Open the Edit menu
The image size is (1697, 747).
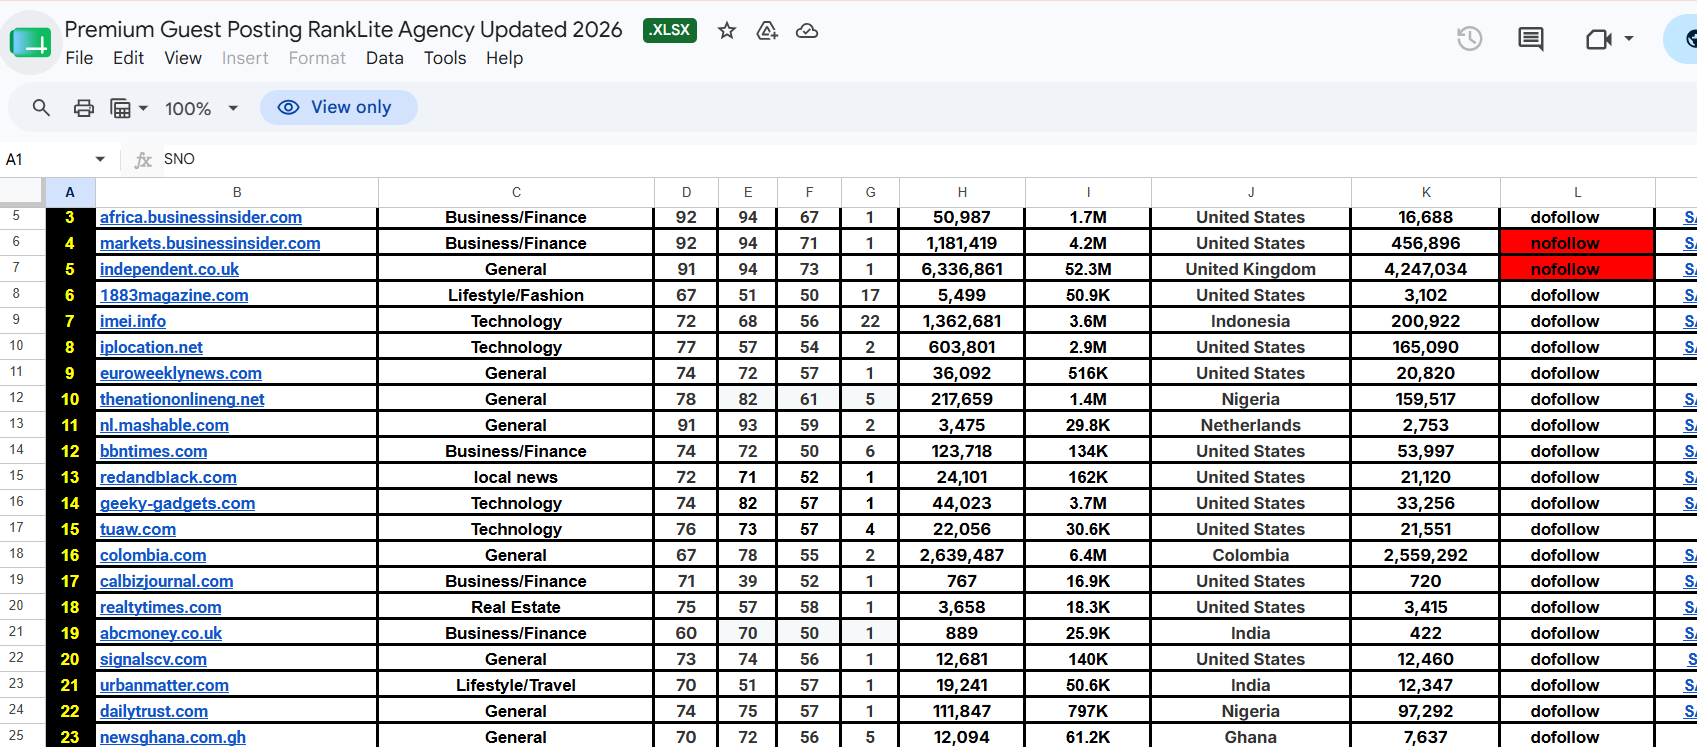coord(128,58)
